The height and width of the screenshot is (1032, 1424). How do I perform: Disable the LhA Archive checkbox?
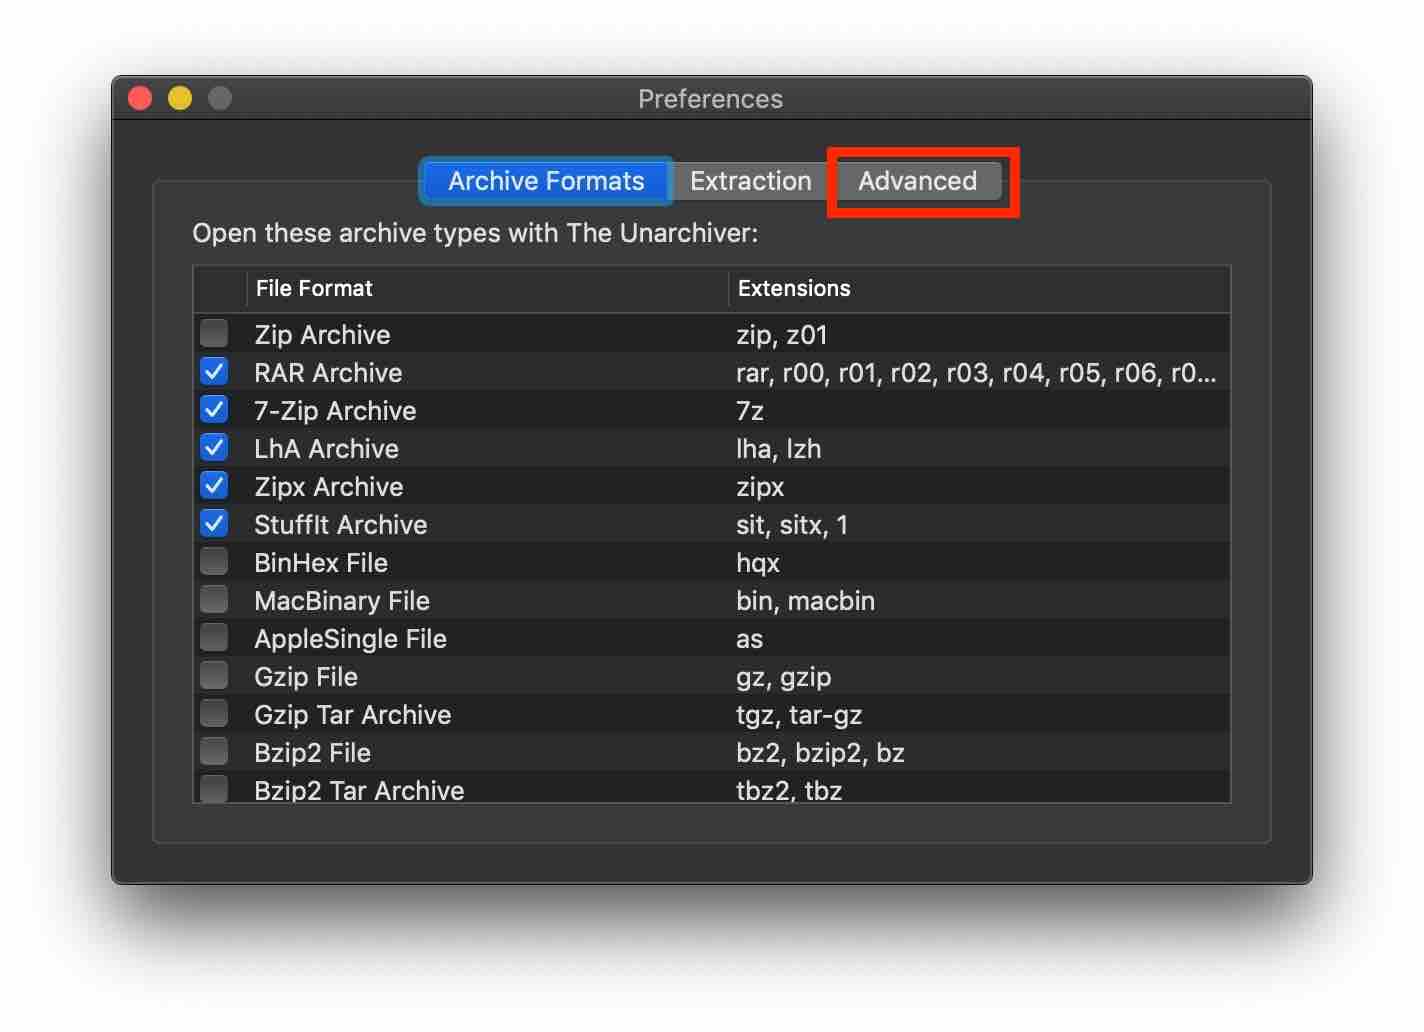(x=214, y=447)
